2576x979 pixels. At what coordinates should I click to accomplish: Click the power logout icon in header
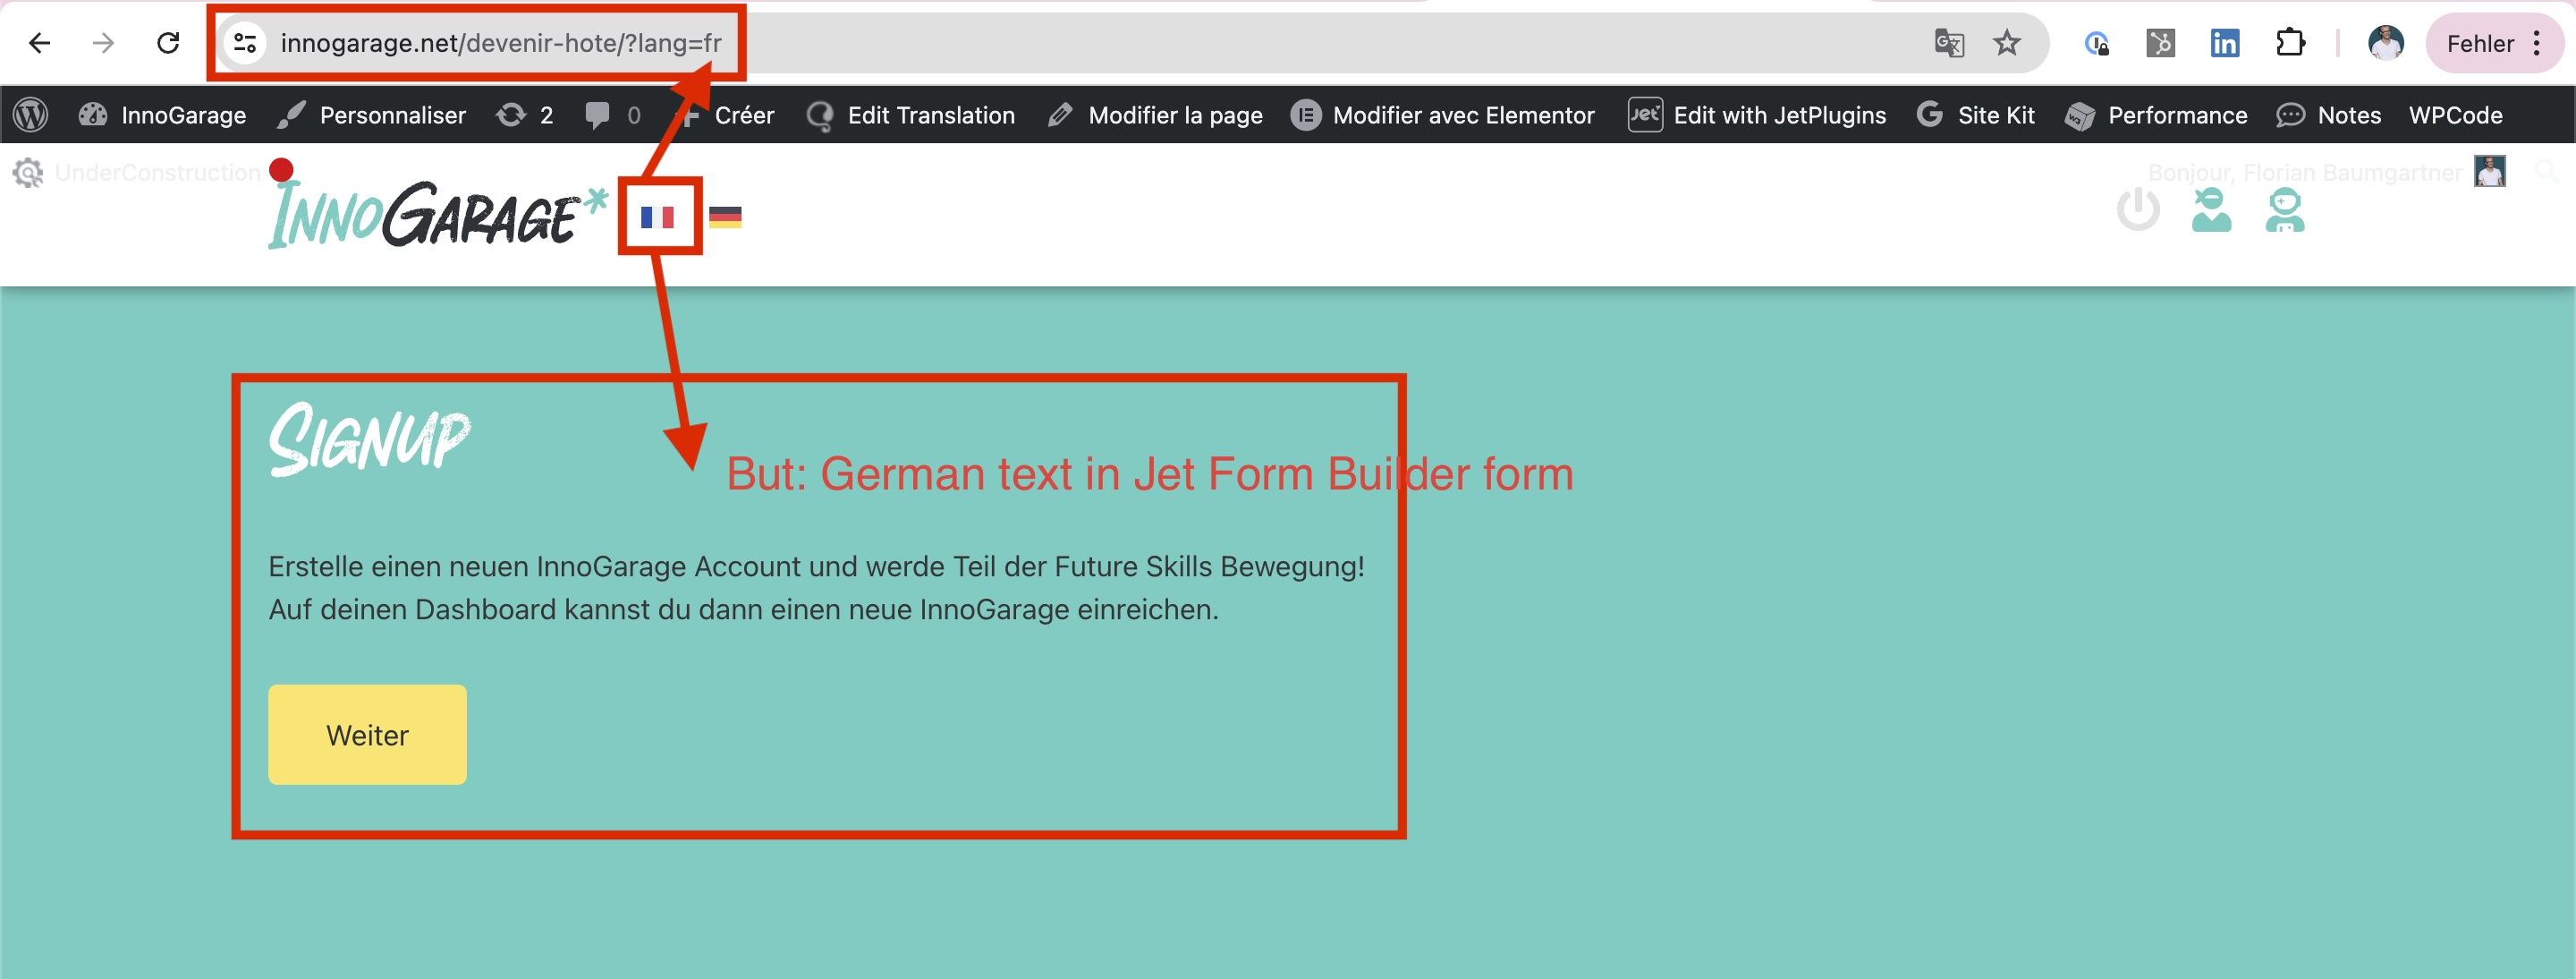2138,209
